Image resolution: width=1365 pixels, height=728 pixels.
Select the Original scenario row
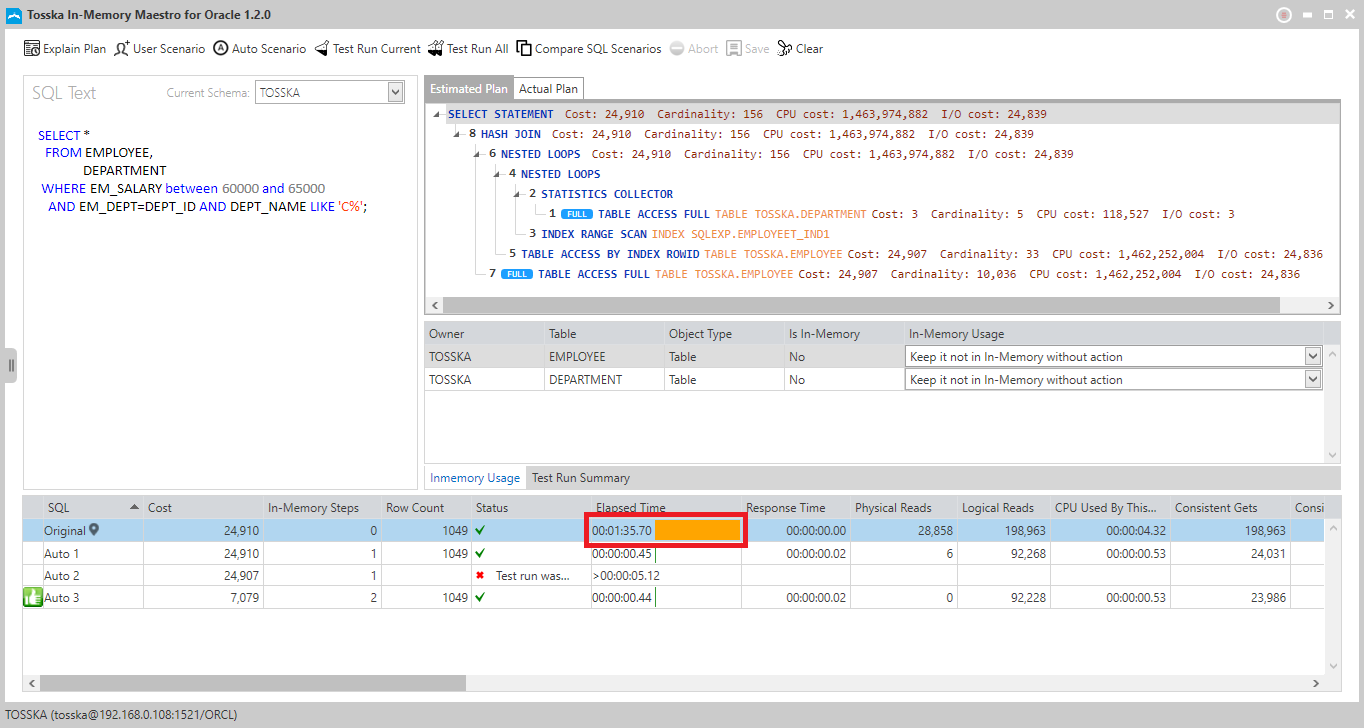[674, 531]
